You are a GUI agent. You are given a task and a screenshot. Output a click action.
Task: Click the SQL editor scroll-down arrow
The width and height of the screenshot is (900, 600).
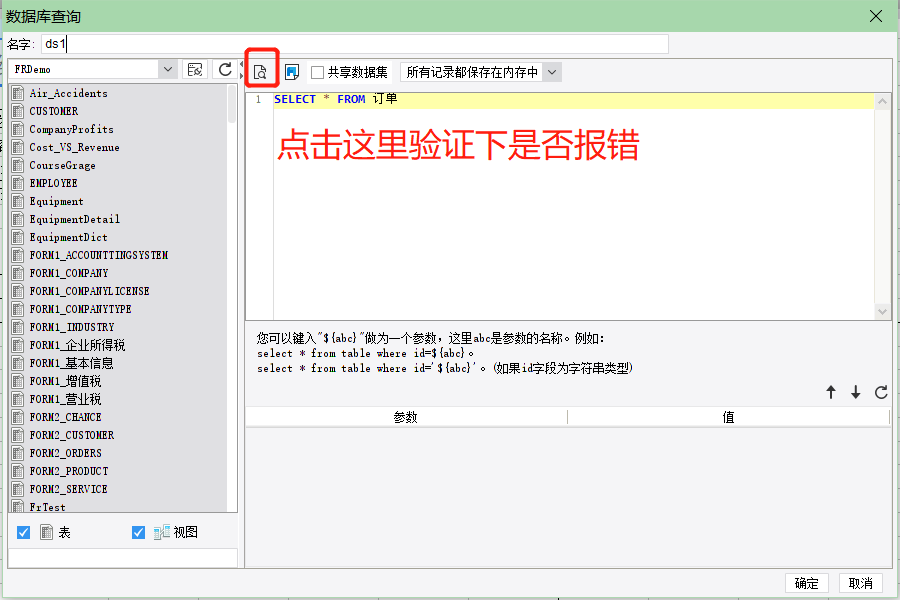(x=882, y=312)
